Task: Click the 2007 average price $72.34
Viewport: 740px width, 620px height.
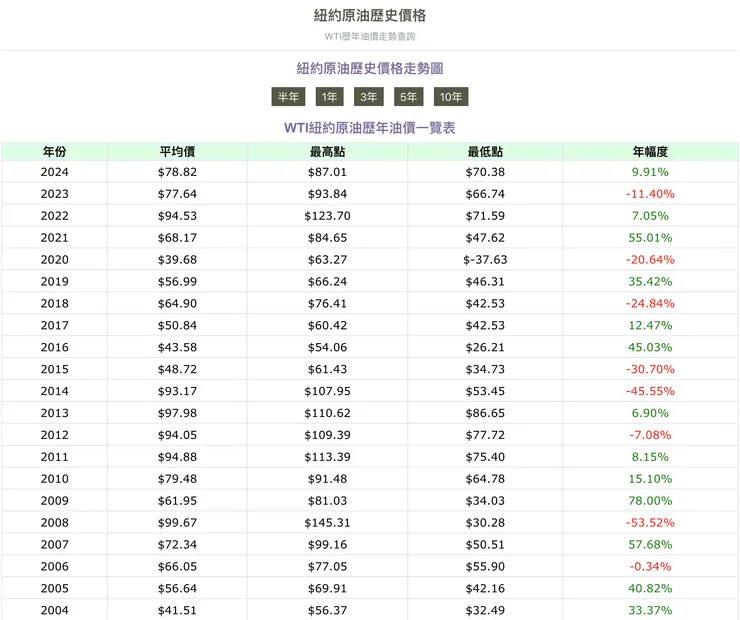Action: (177, 545)
